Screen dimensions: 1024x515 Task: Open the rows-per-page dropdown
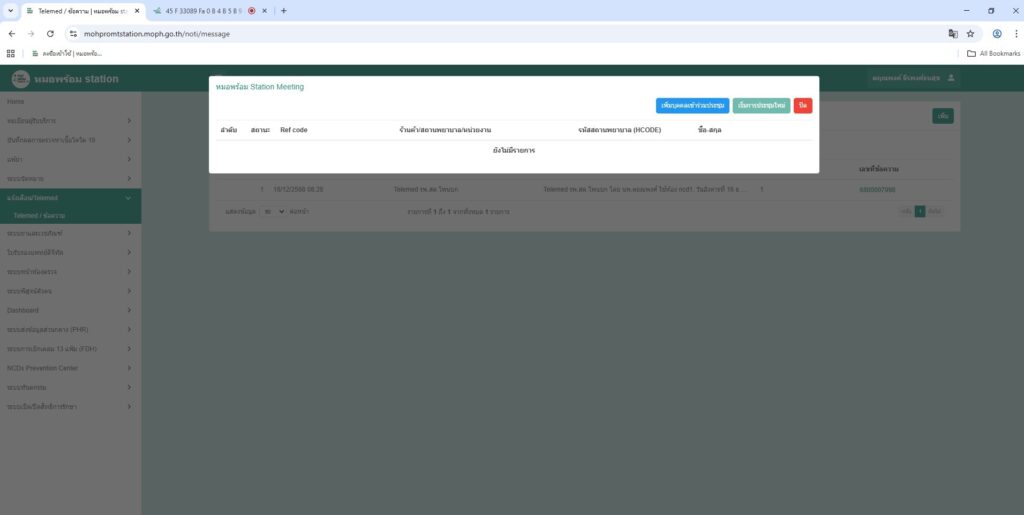(272, 212)
